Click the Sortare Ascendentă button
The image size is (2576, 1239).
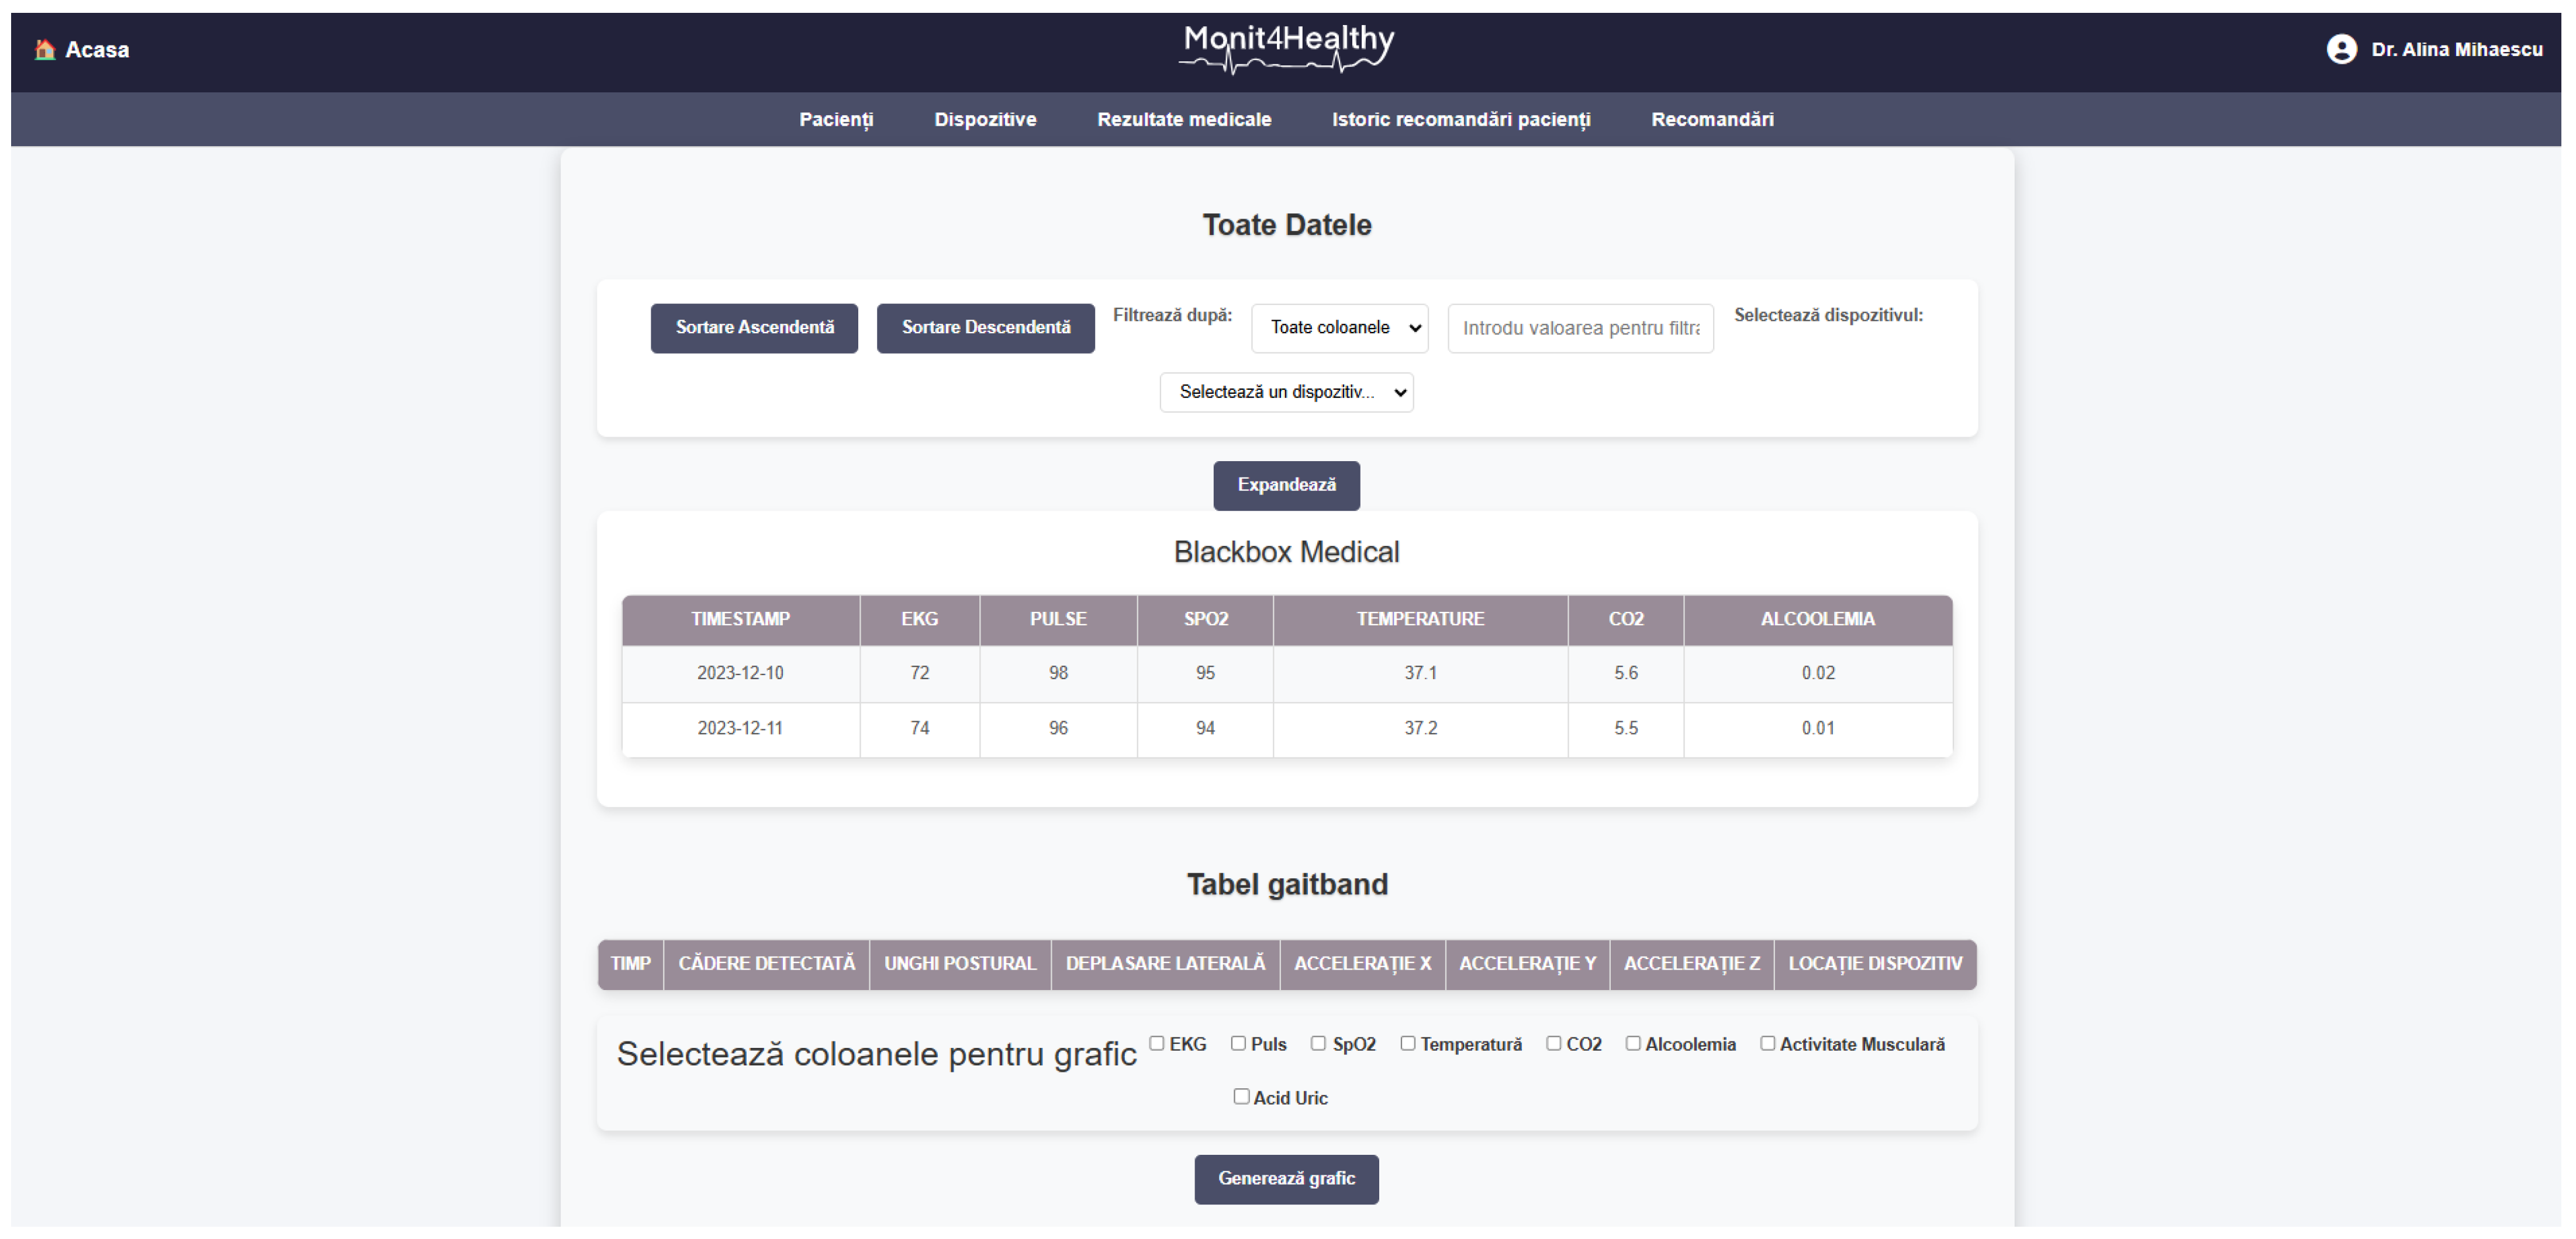click(x=754, y=328)
